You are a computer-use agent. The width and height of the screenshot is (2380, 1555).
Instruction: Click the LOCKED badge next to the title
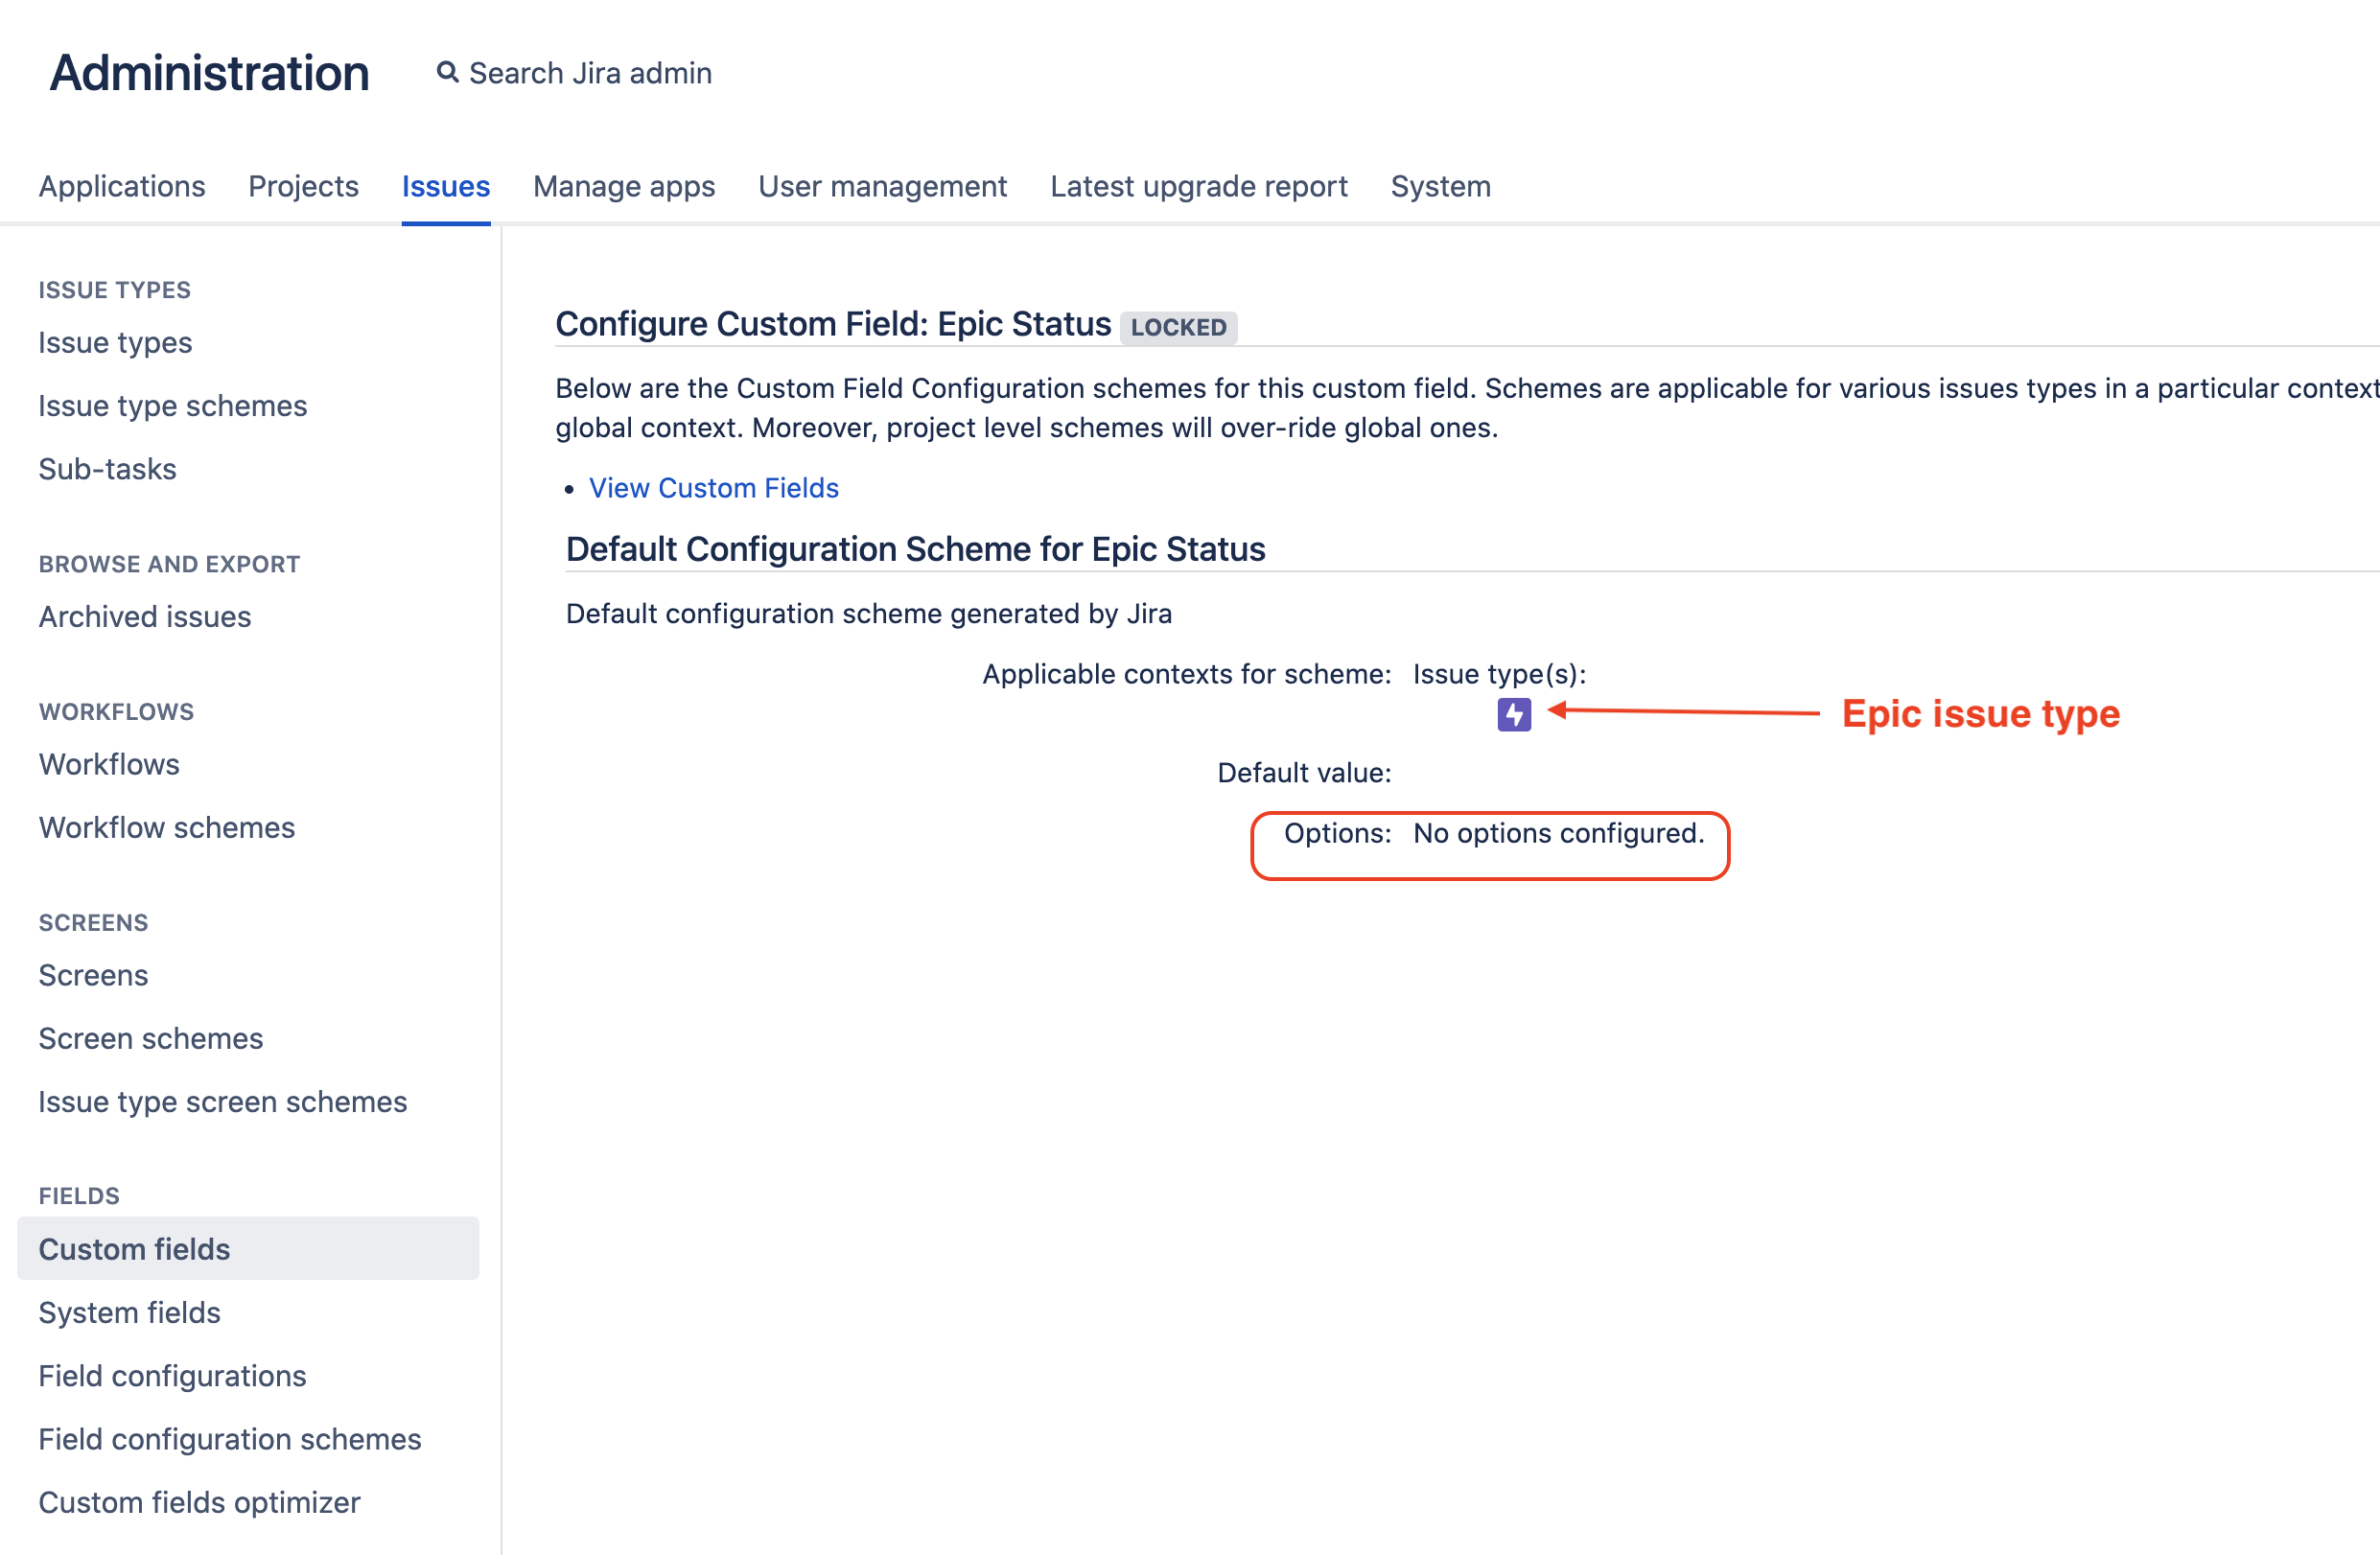(x=1178, y=327)
